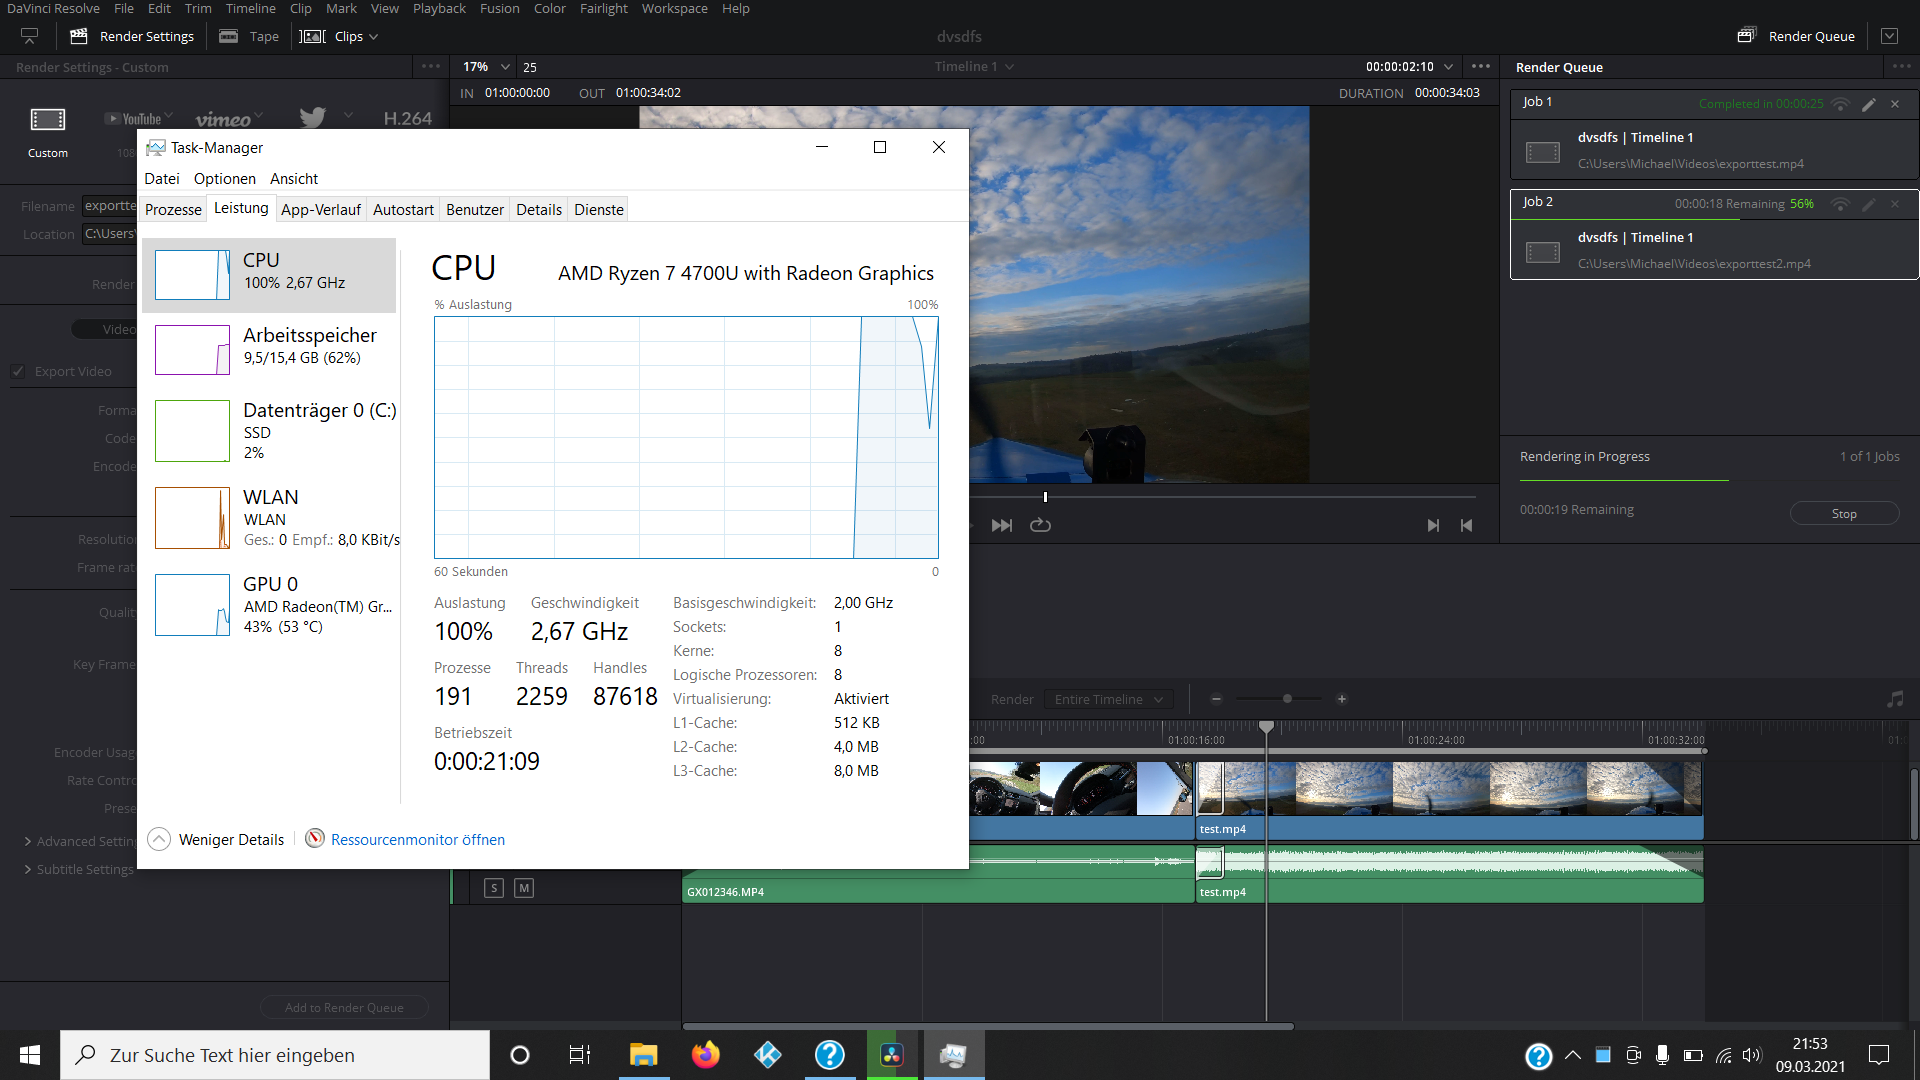Switch to App-Verlauf tab
1920x1080 pixels.
(x=320, y=209)
